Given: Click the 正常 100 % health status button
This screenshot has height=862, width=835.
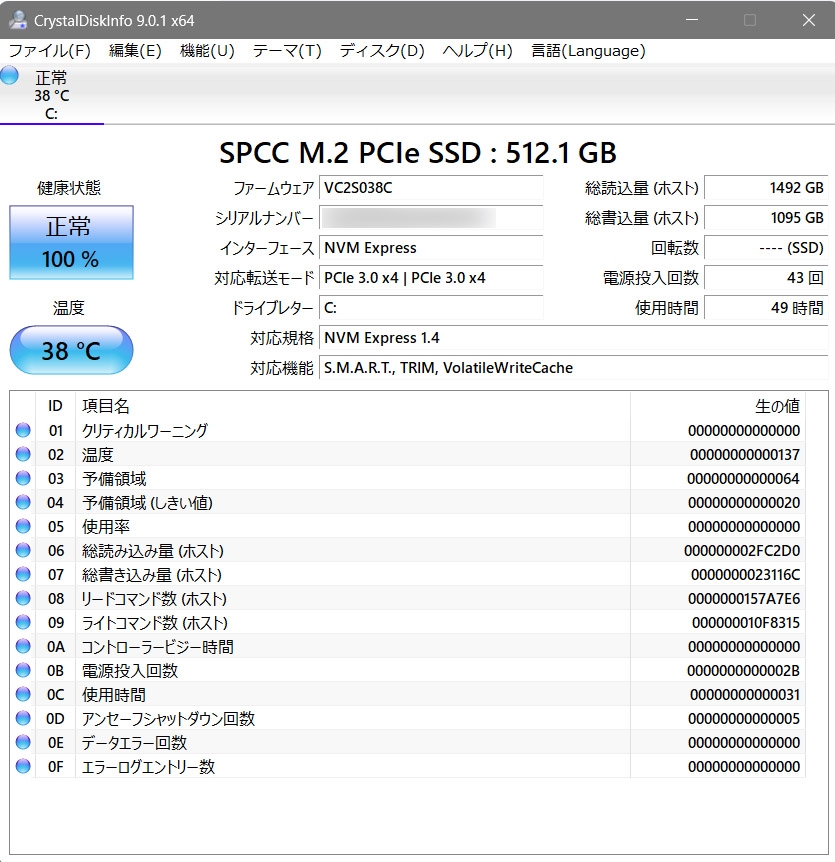Looking at the screenshot, I should (71, 242).
